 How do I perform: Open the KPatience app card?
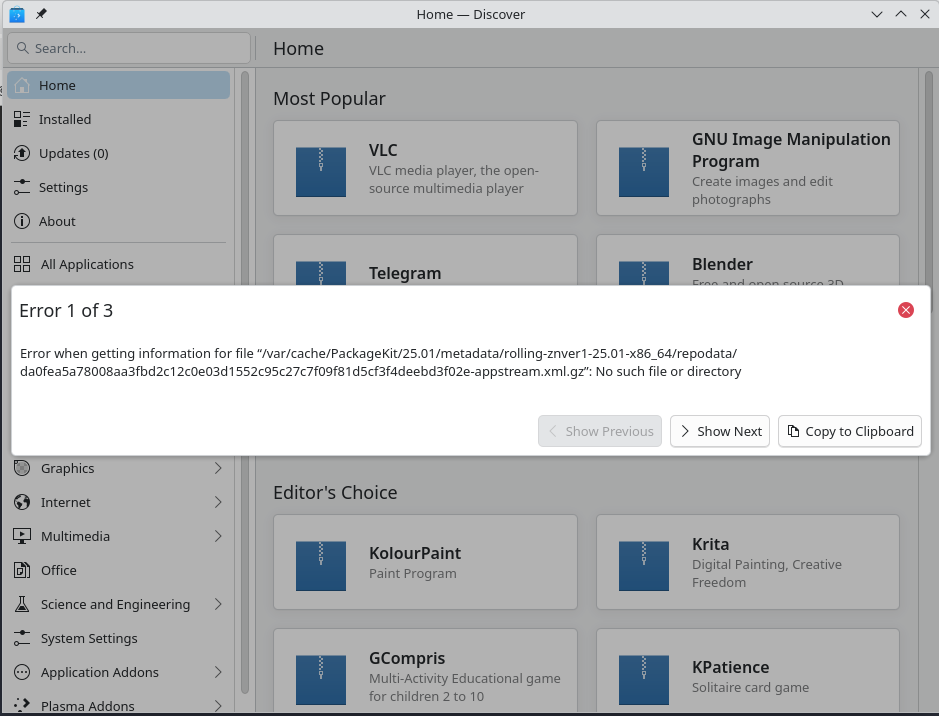748,671
